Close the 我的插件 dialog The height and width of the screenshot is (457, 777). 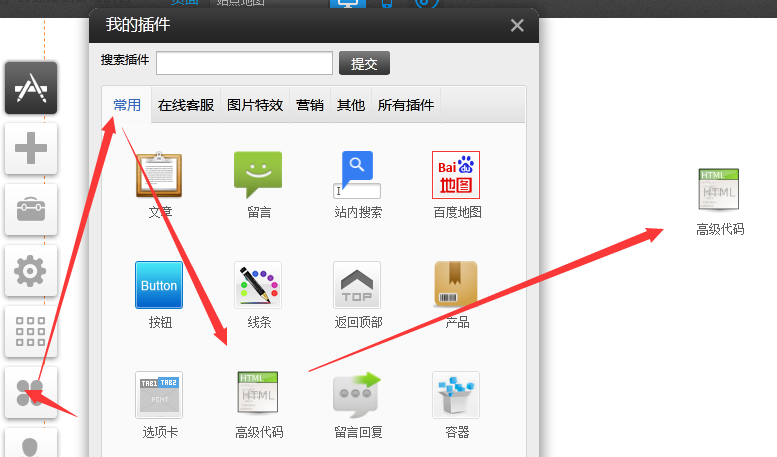coord(517,26)
